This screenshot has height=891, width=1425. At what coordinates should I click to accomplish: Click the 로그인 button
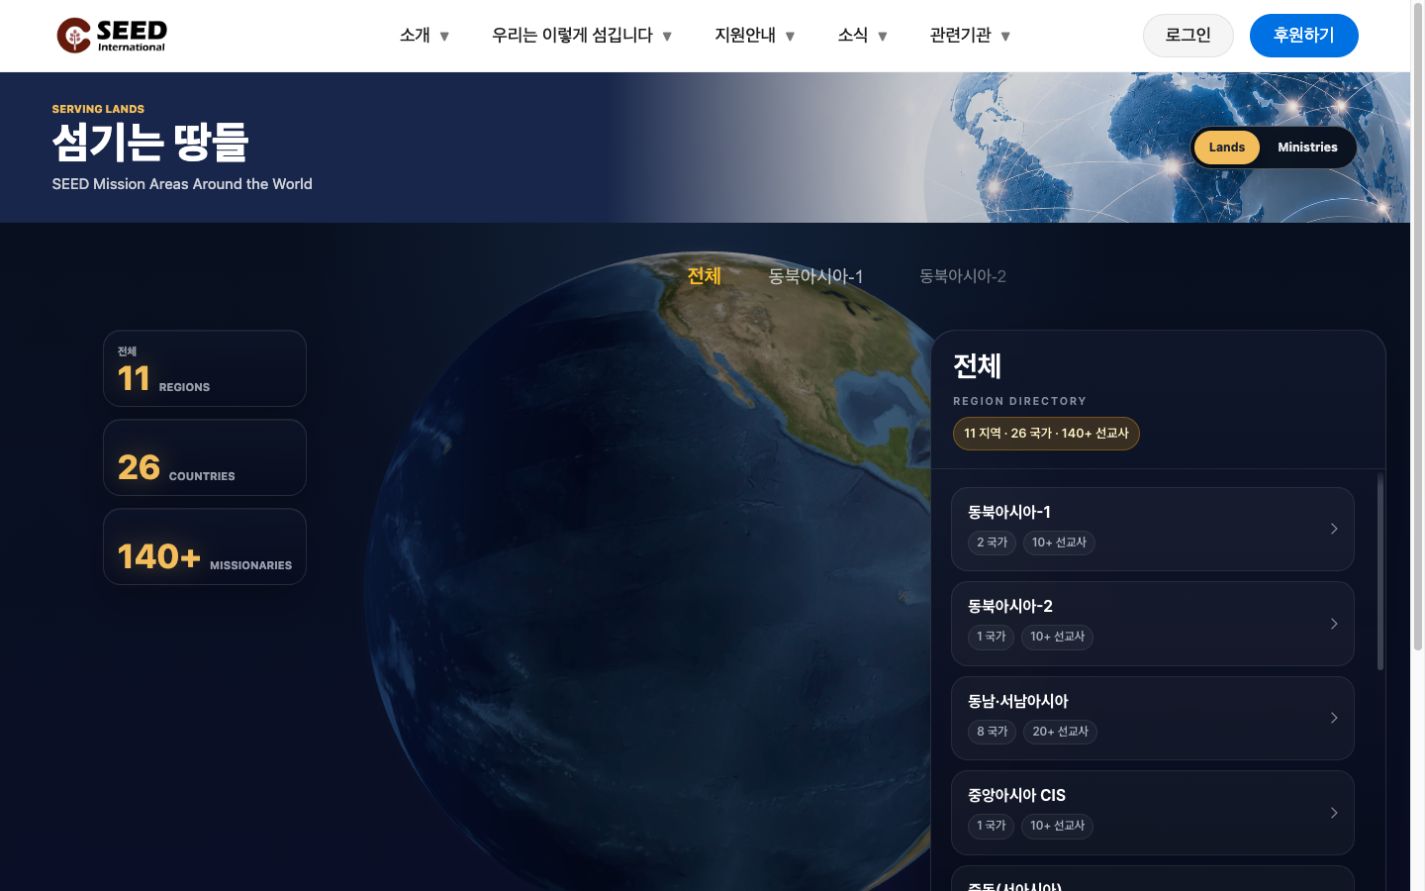click(x=1188, y=35)
